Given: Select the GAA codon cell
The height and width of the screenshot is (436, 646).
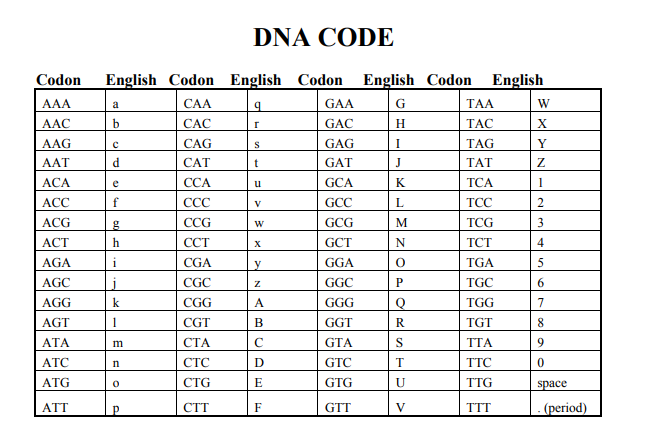Looking at the screenshot, I should coord(339,103).
